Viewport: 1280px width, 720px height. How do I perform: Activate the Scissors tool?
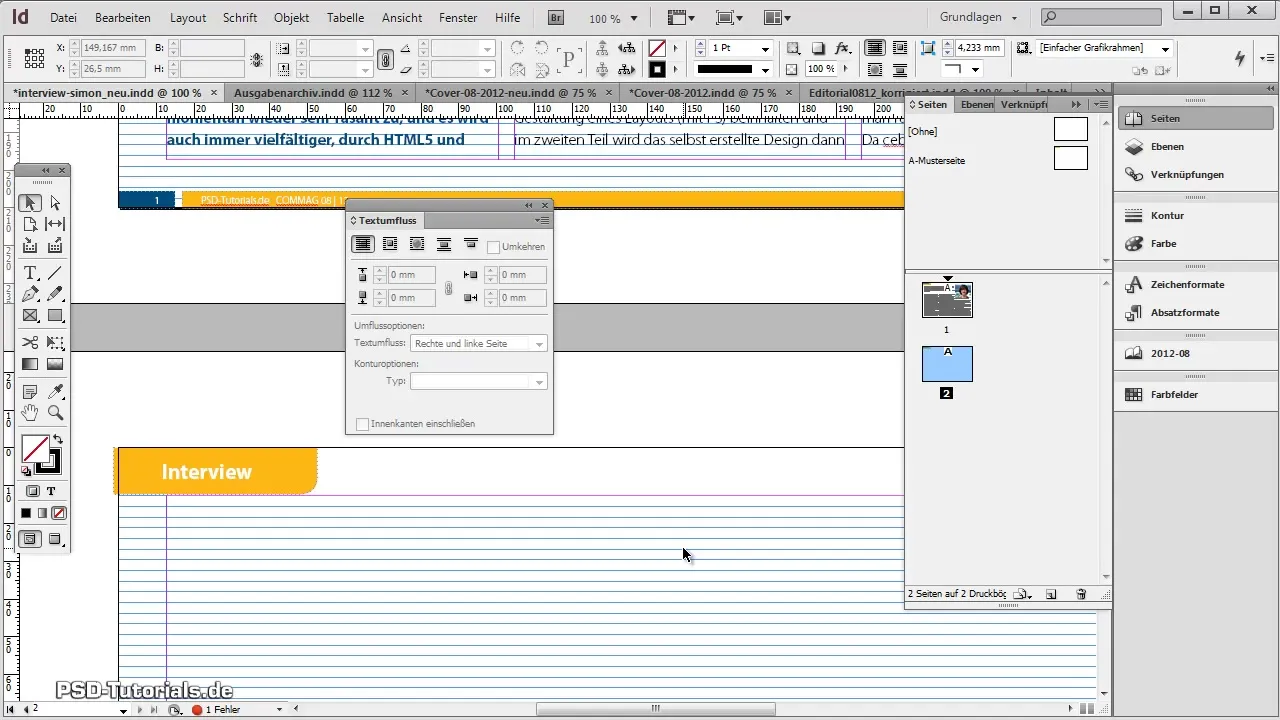pyautogui.click(x=30, y=343)
